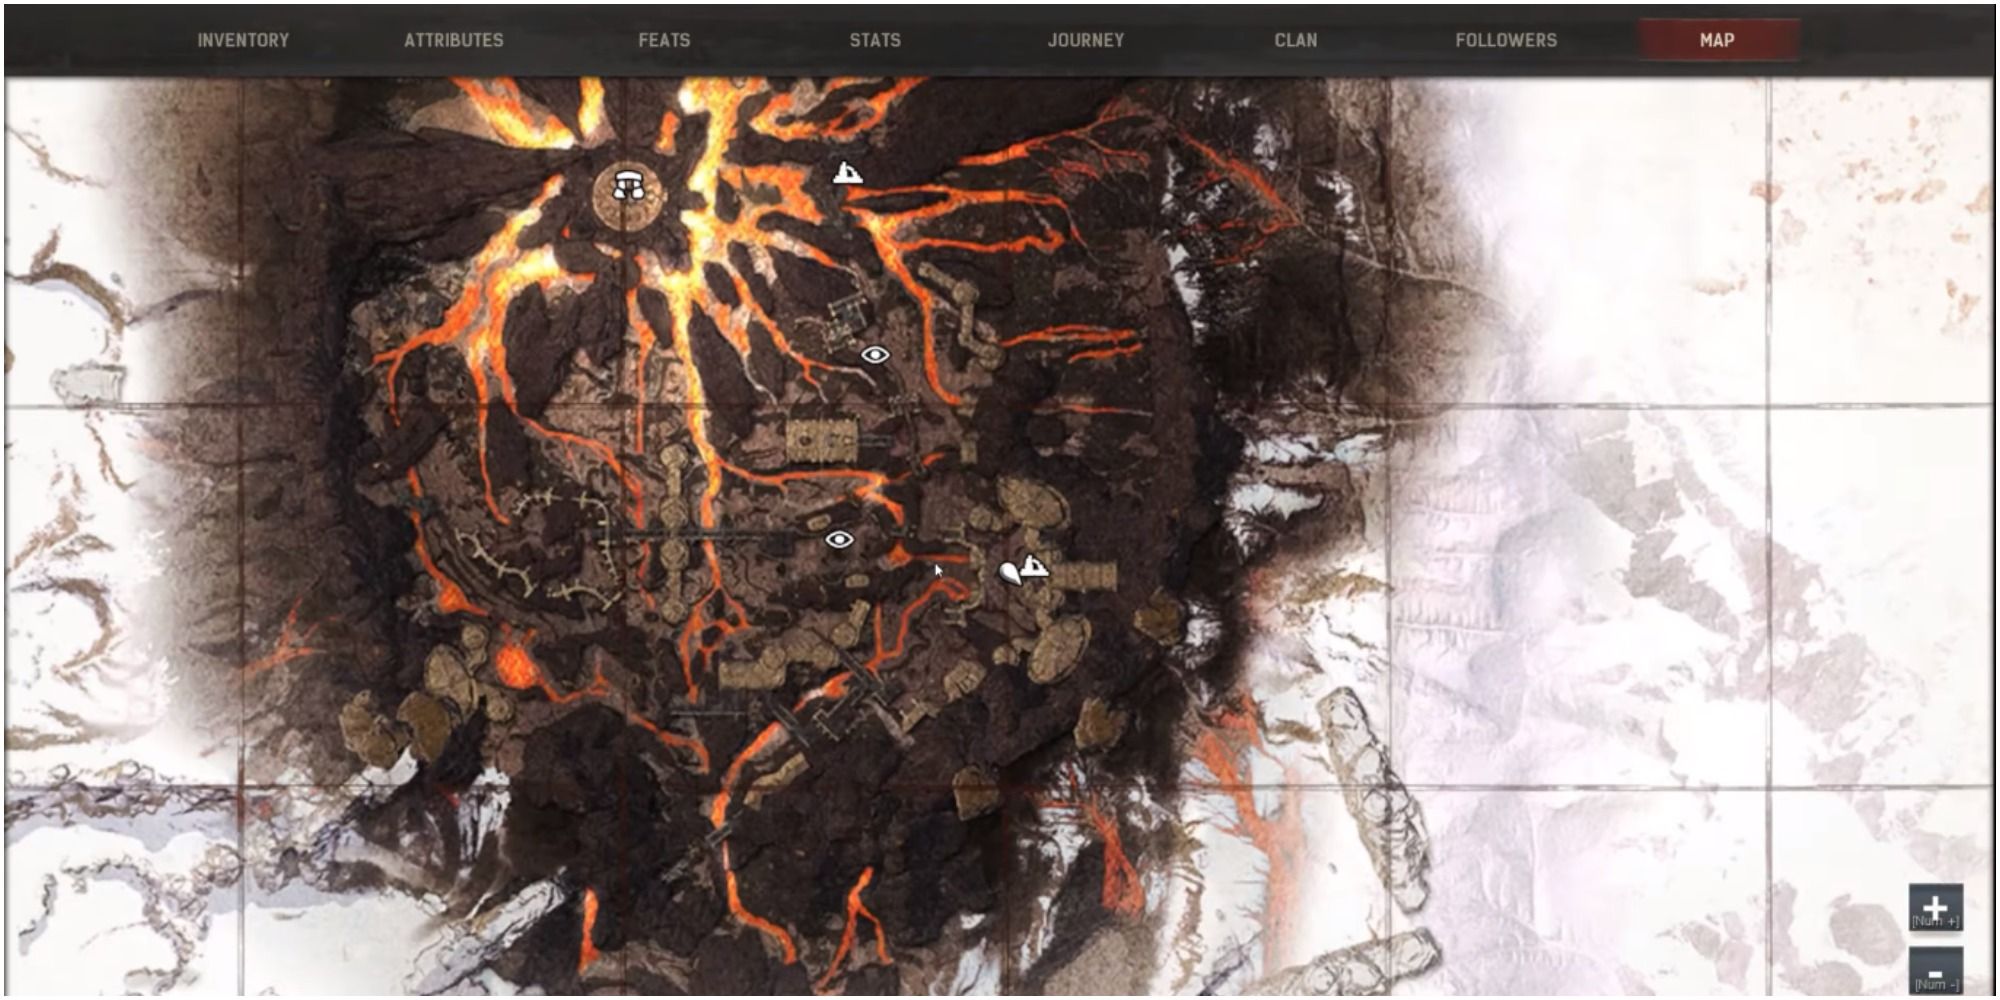
Task: Select the Stats tab
Action: (x=875, y=40)
